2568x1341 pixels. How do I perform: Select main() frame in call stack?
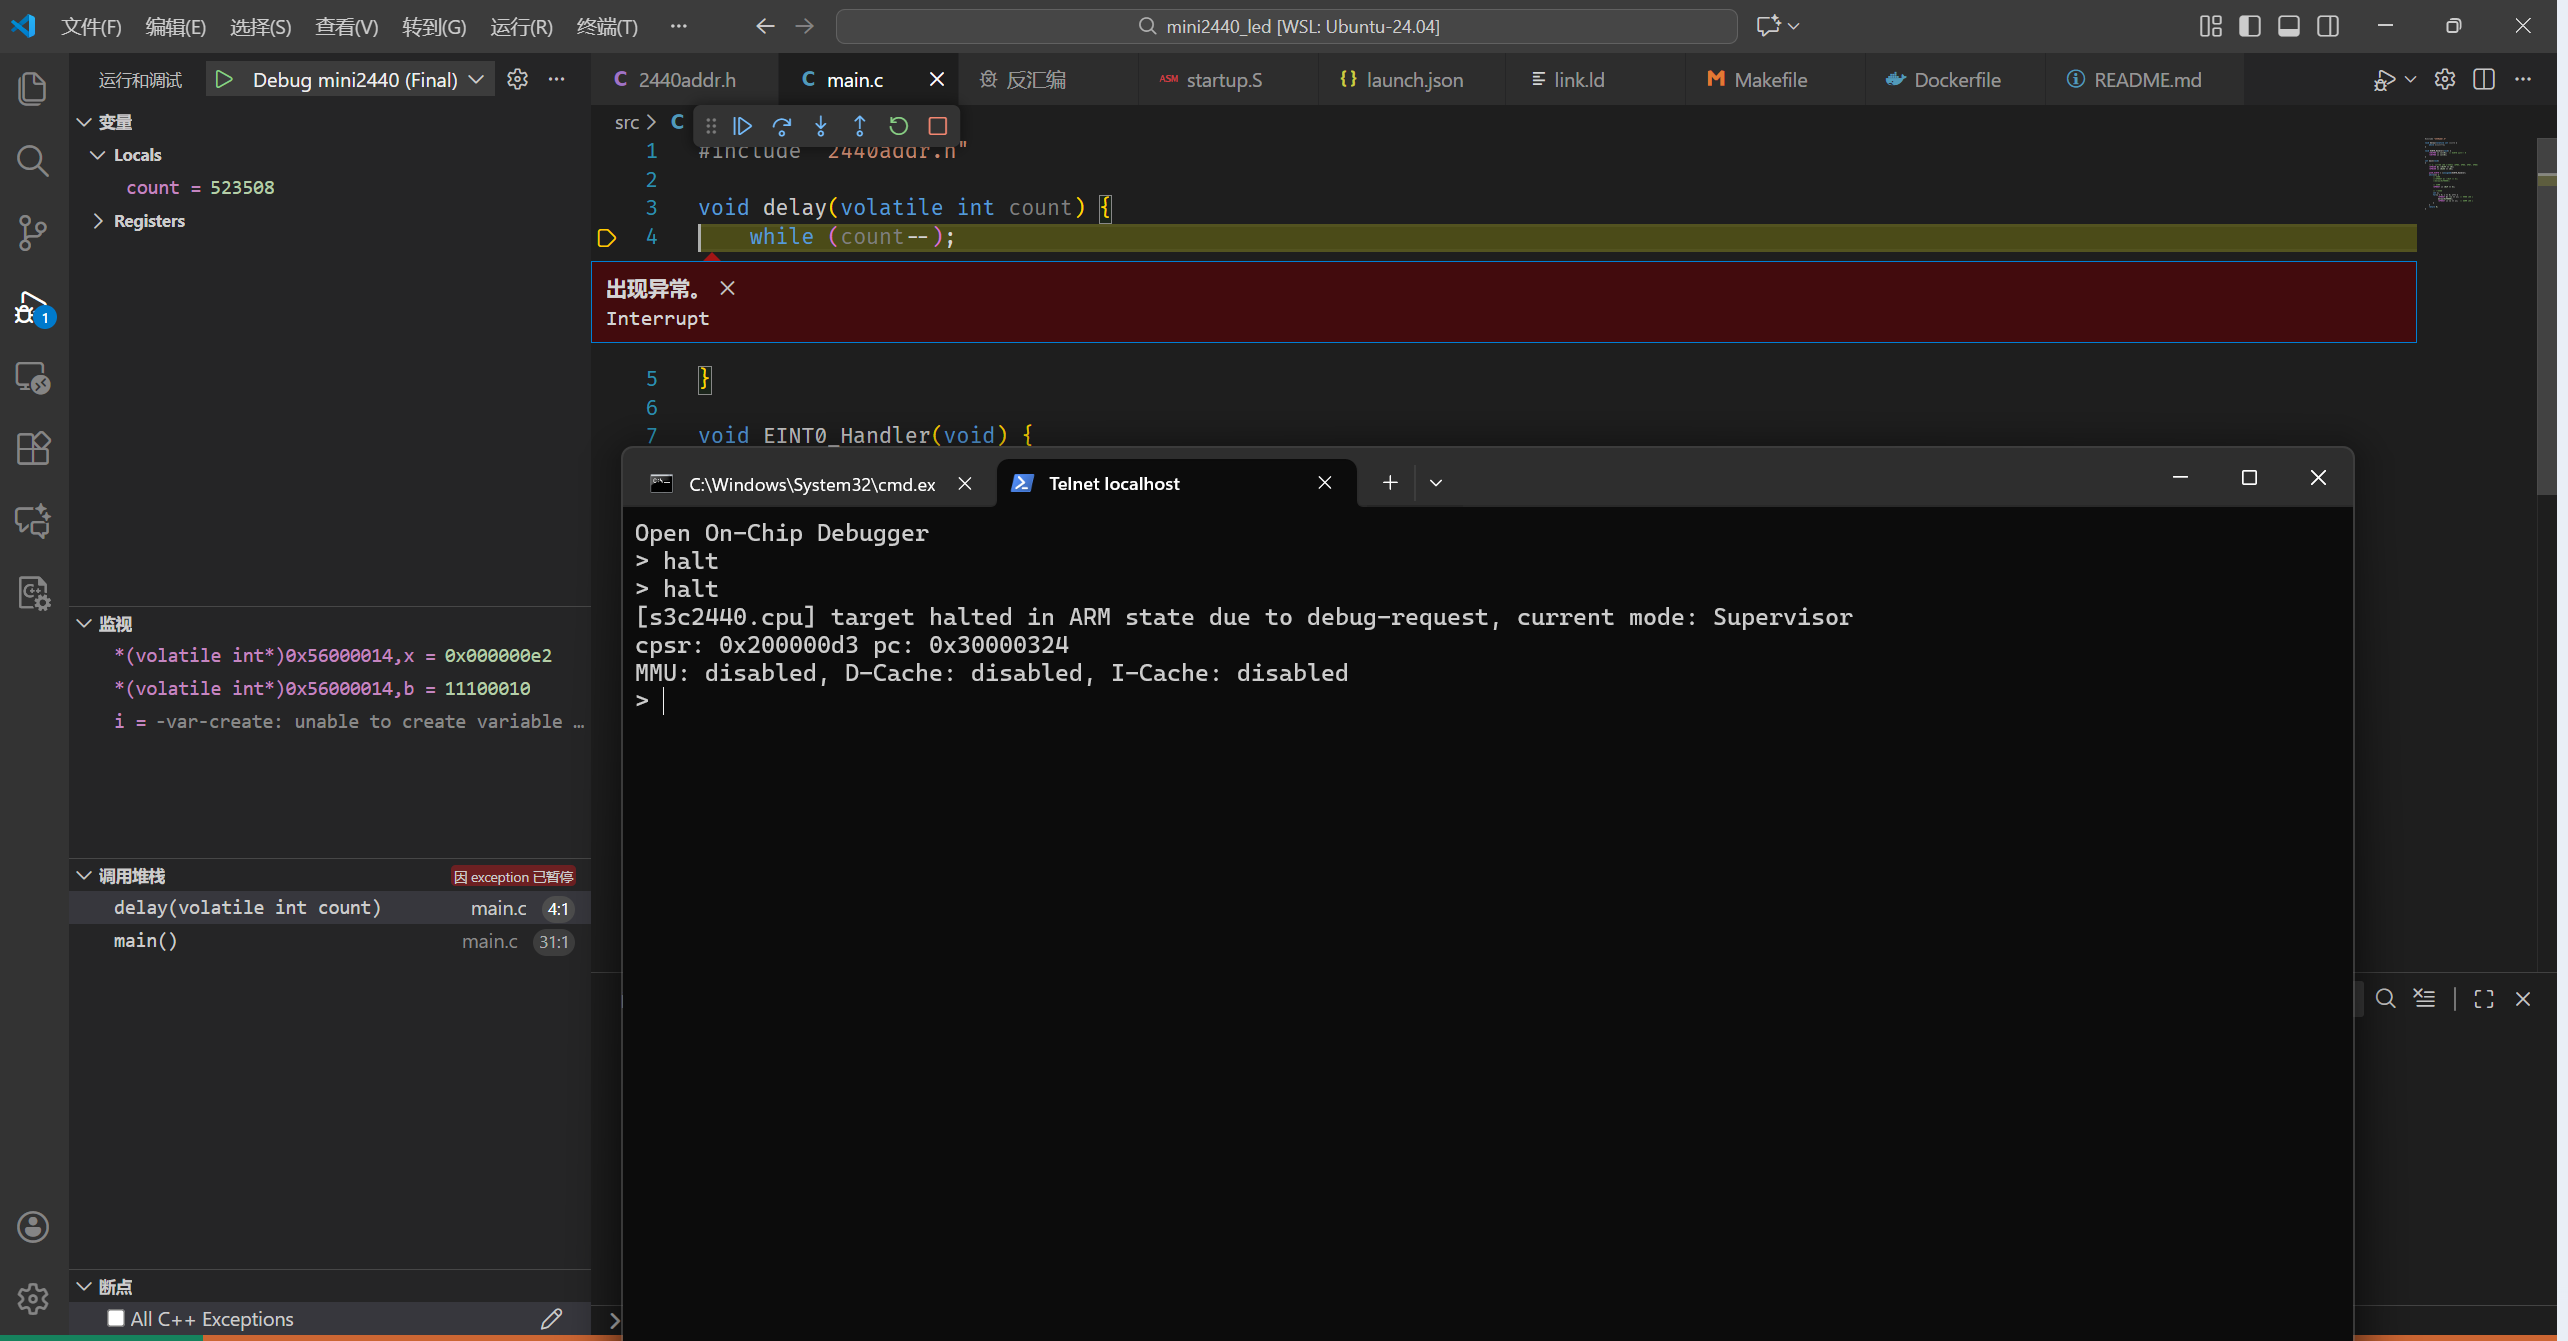[146, 941]
